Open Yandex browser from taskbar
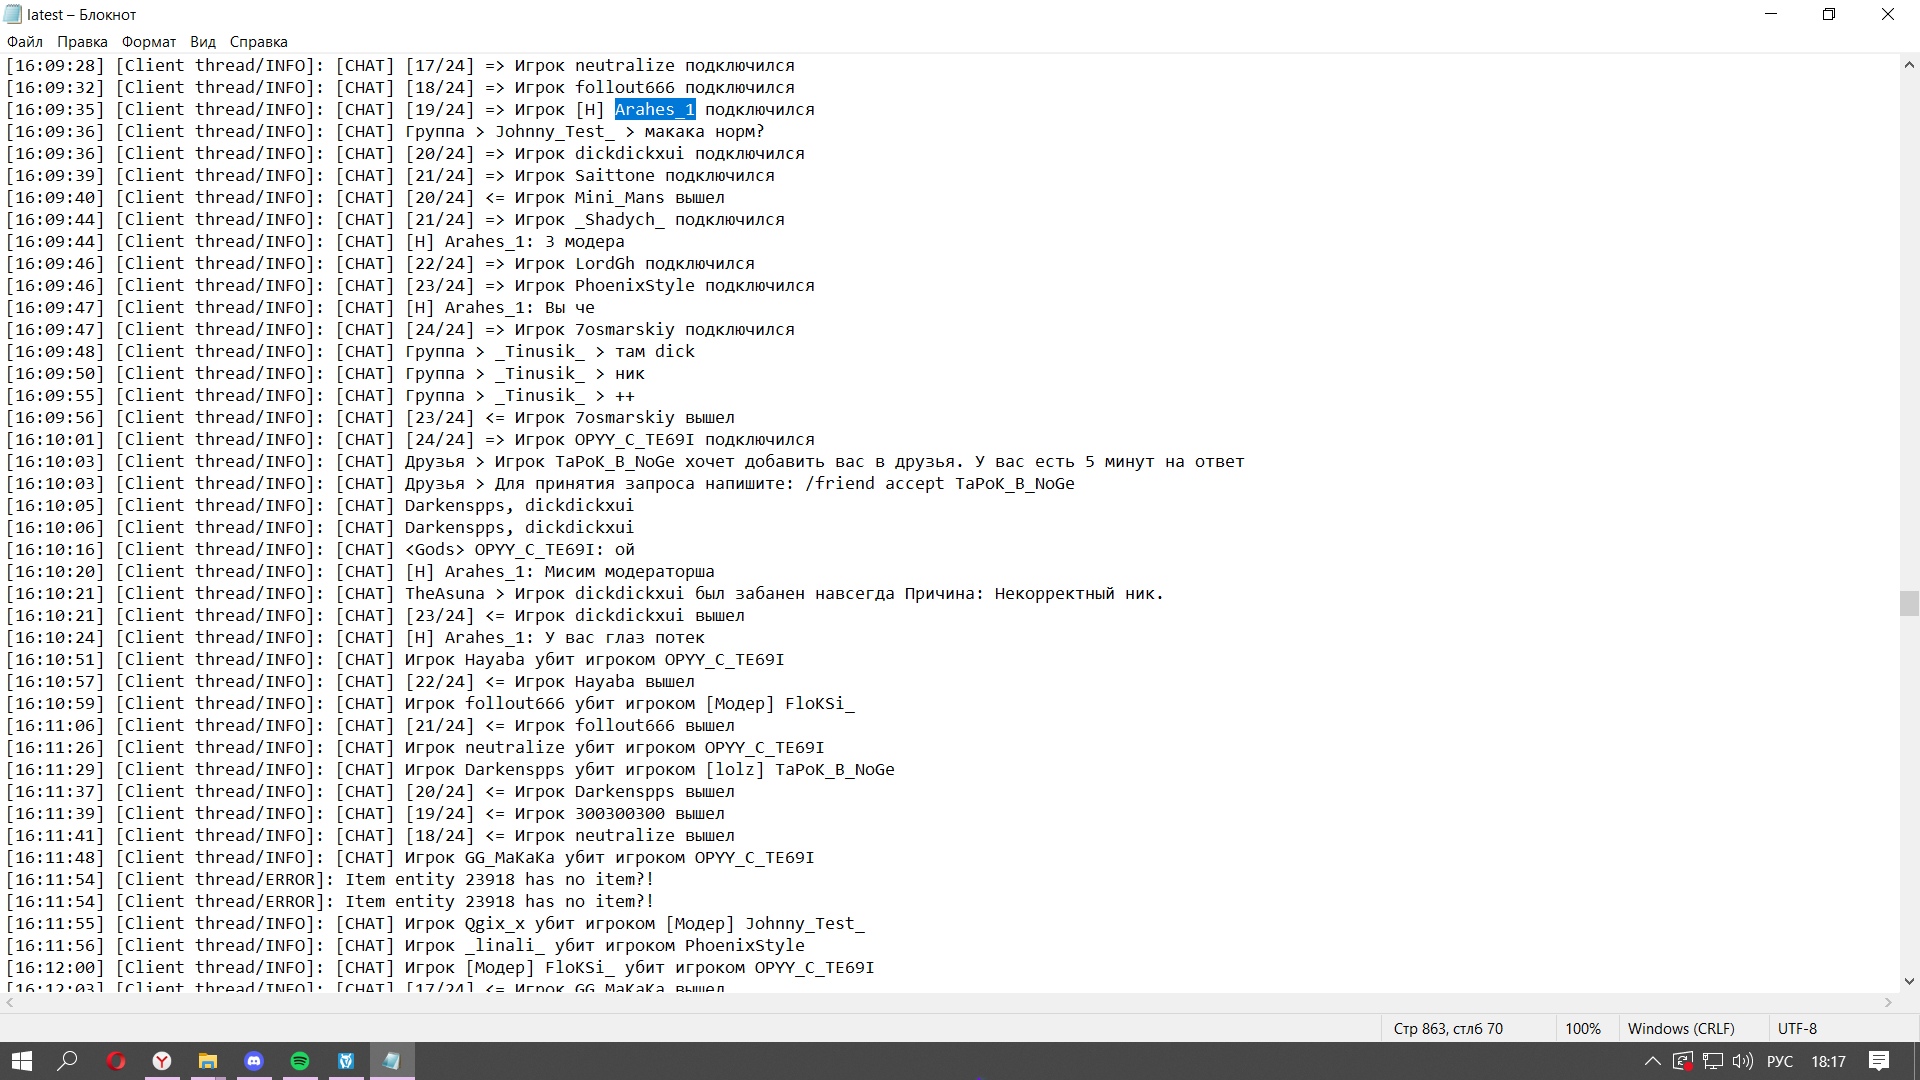This screenshot has width=1920, height=1080. pyautogui.click(x=162, y=1061)
